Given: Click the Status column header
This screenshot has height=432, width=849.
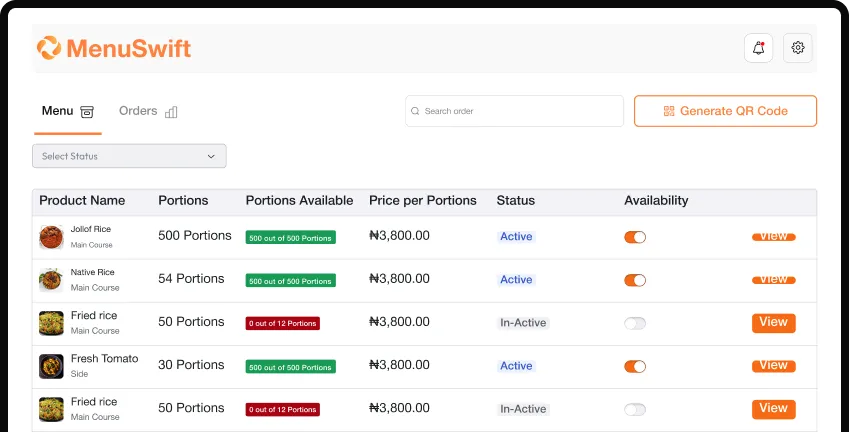Looking at the screenshot, I should tap(515, 200).
